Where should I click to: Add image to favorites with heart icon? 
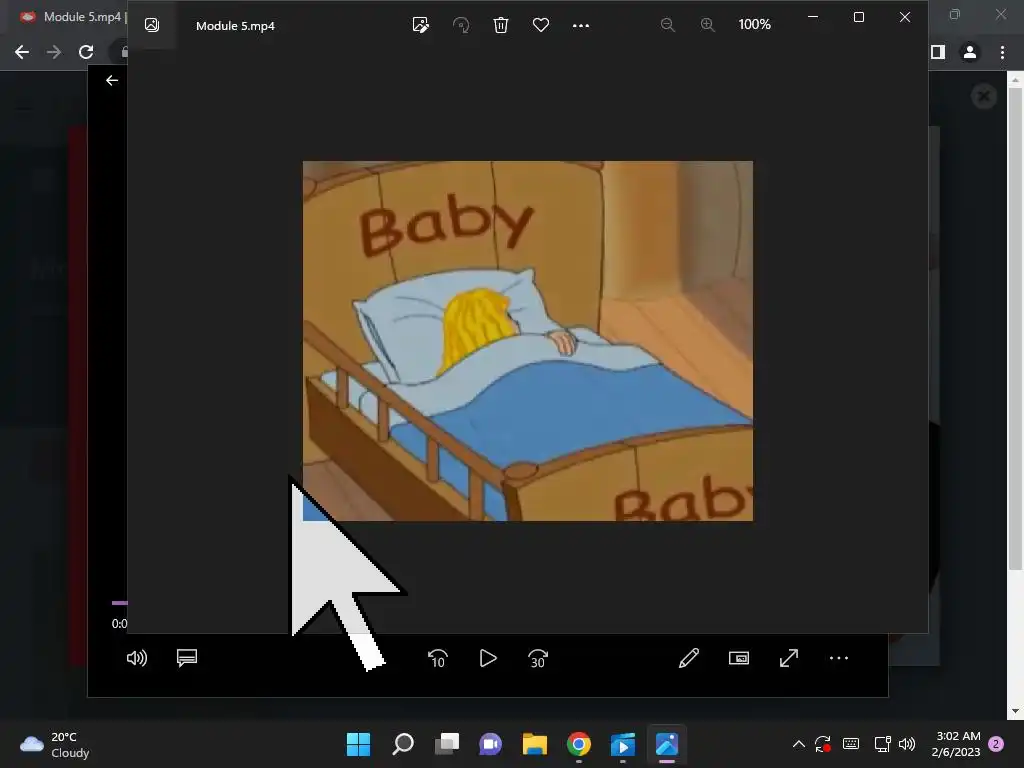(541, 25)
